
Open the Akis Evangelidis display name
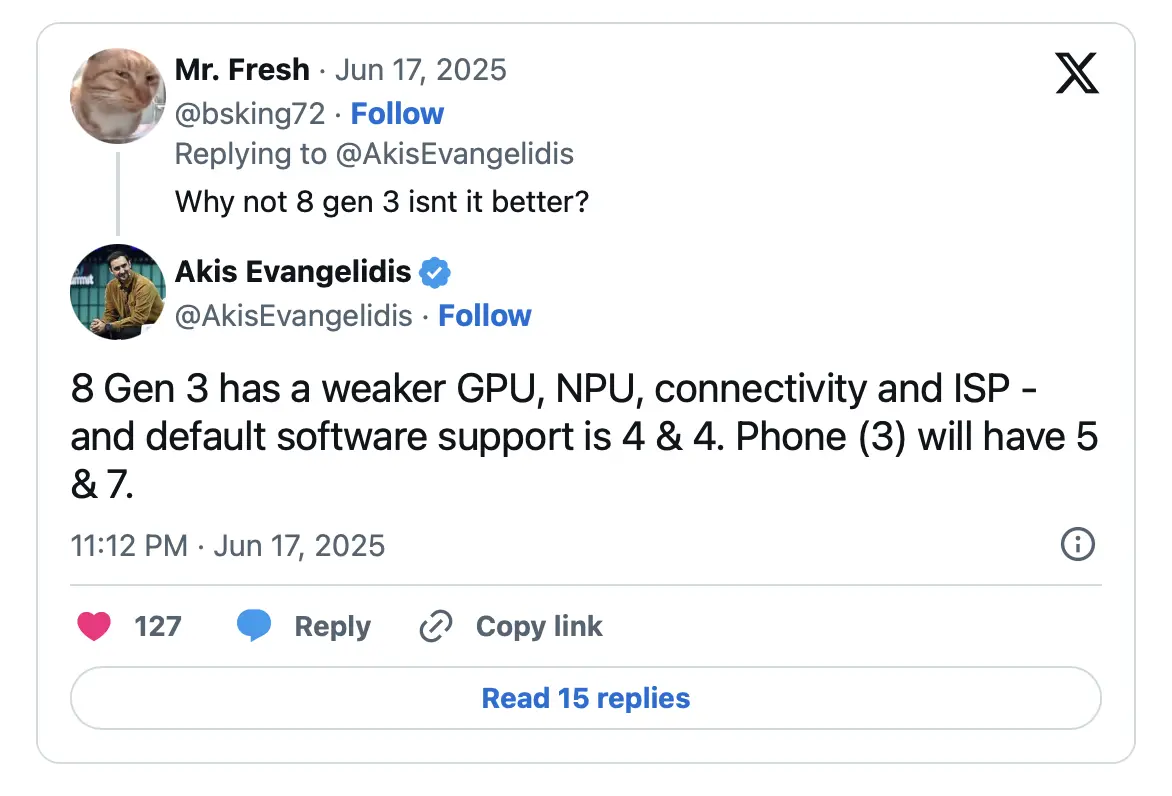293,272
